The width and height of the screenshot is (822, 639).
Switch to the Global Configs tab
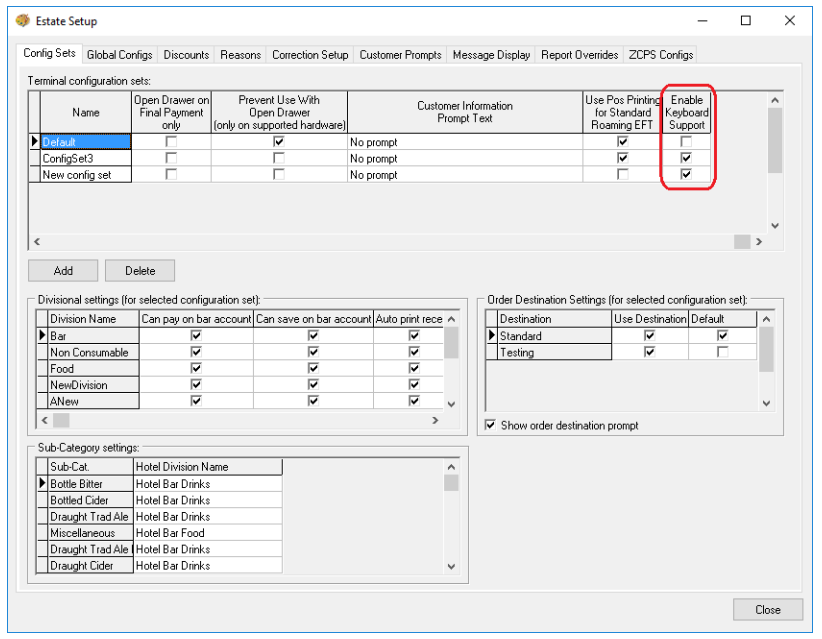120,55
